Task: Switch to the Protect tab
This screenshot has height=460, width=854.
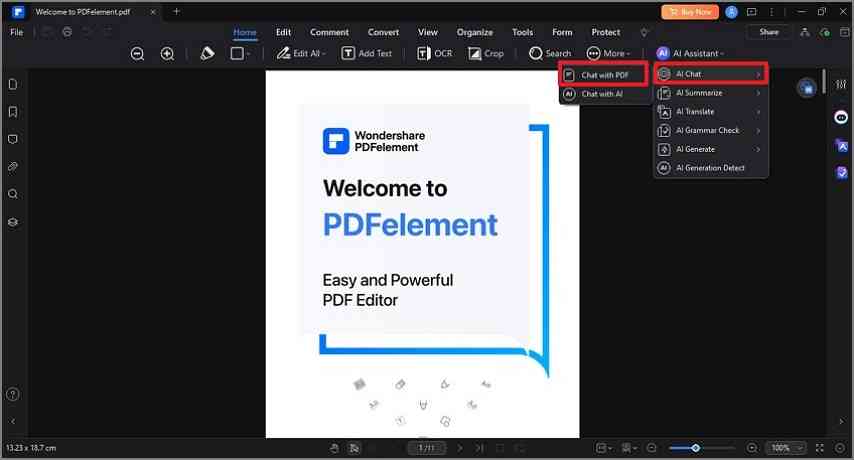Action: click(x=606, y=32)
